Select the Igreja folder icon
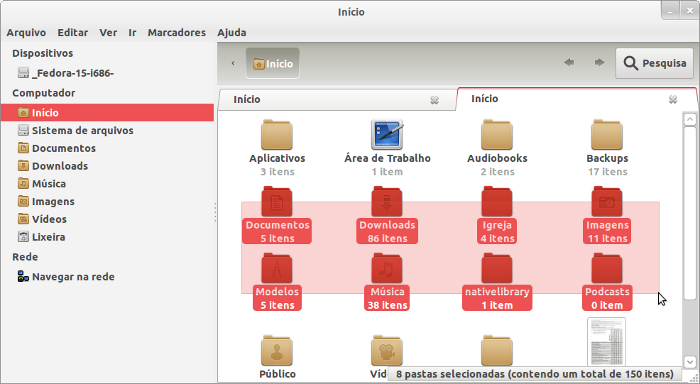 (497, 201)
